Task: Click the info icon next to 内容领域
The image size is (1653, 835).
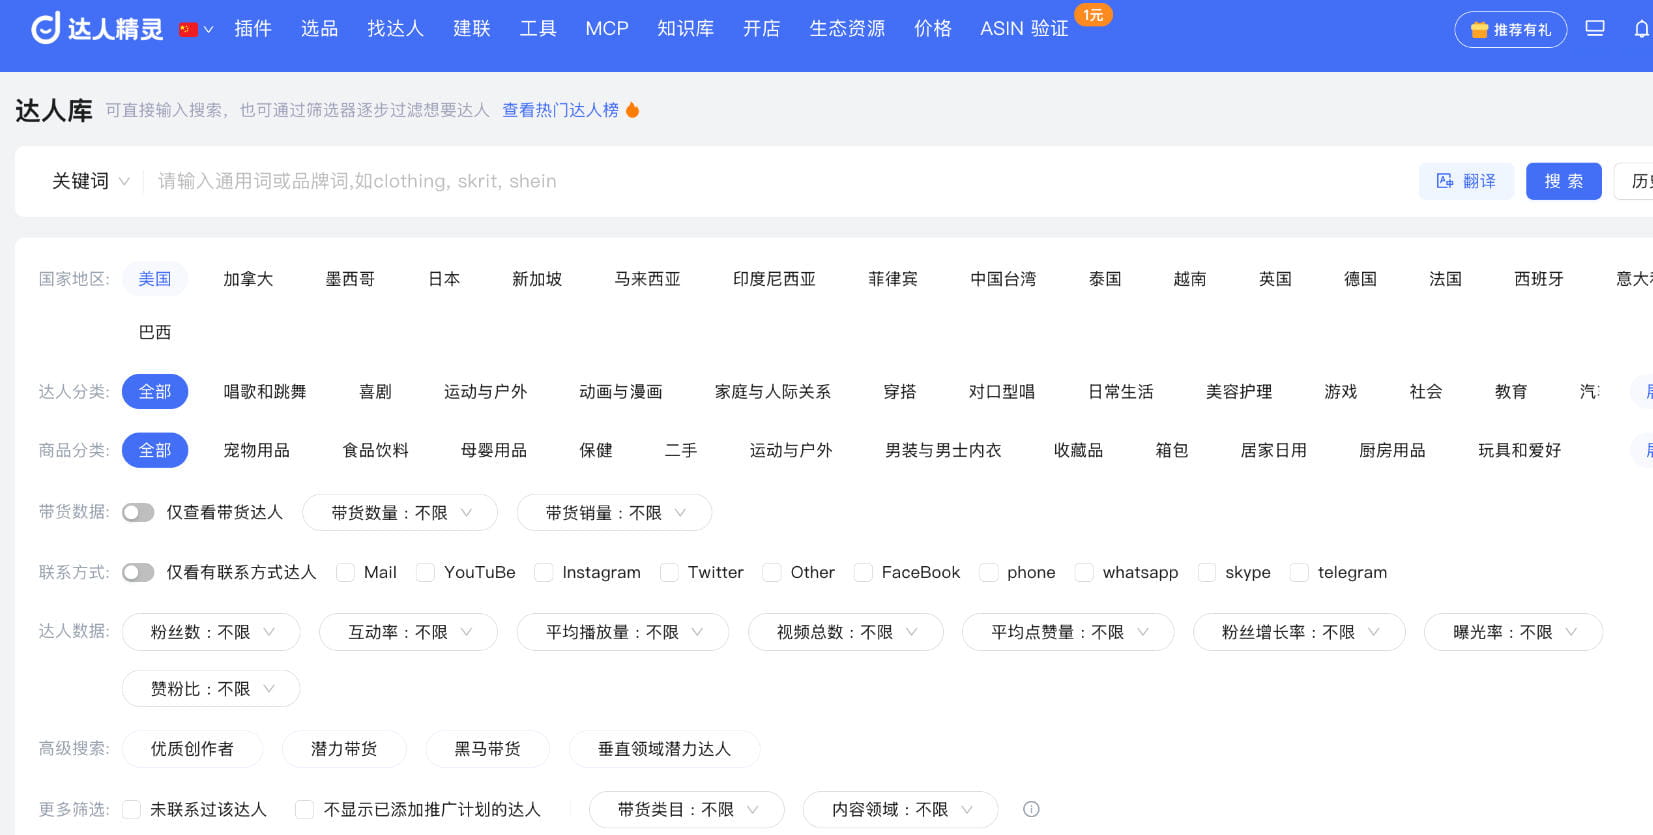Action: click(1031, 809)
